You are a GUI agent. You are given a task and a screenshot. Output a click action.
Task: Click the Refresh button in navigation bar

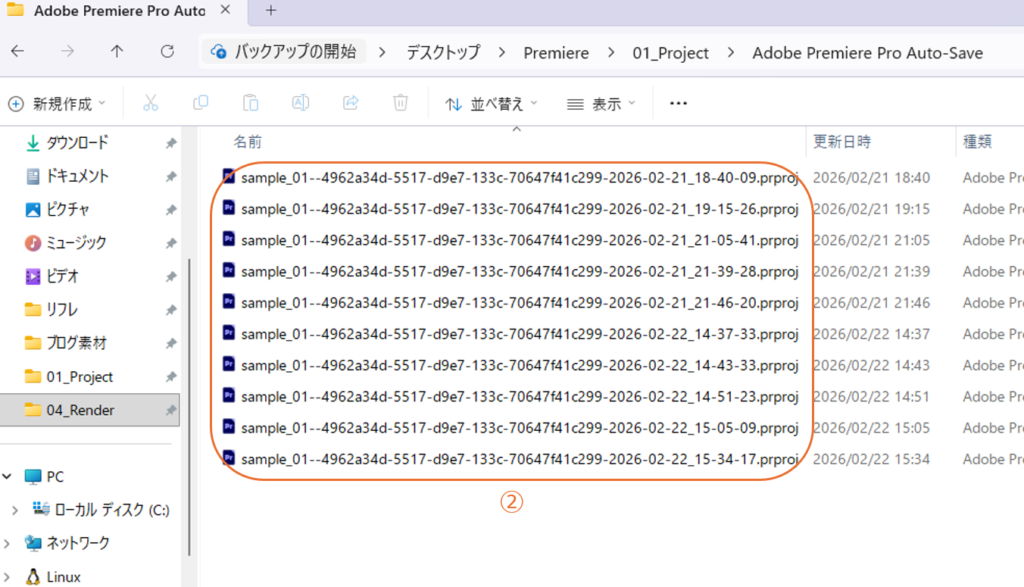coord(167,52)
